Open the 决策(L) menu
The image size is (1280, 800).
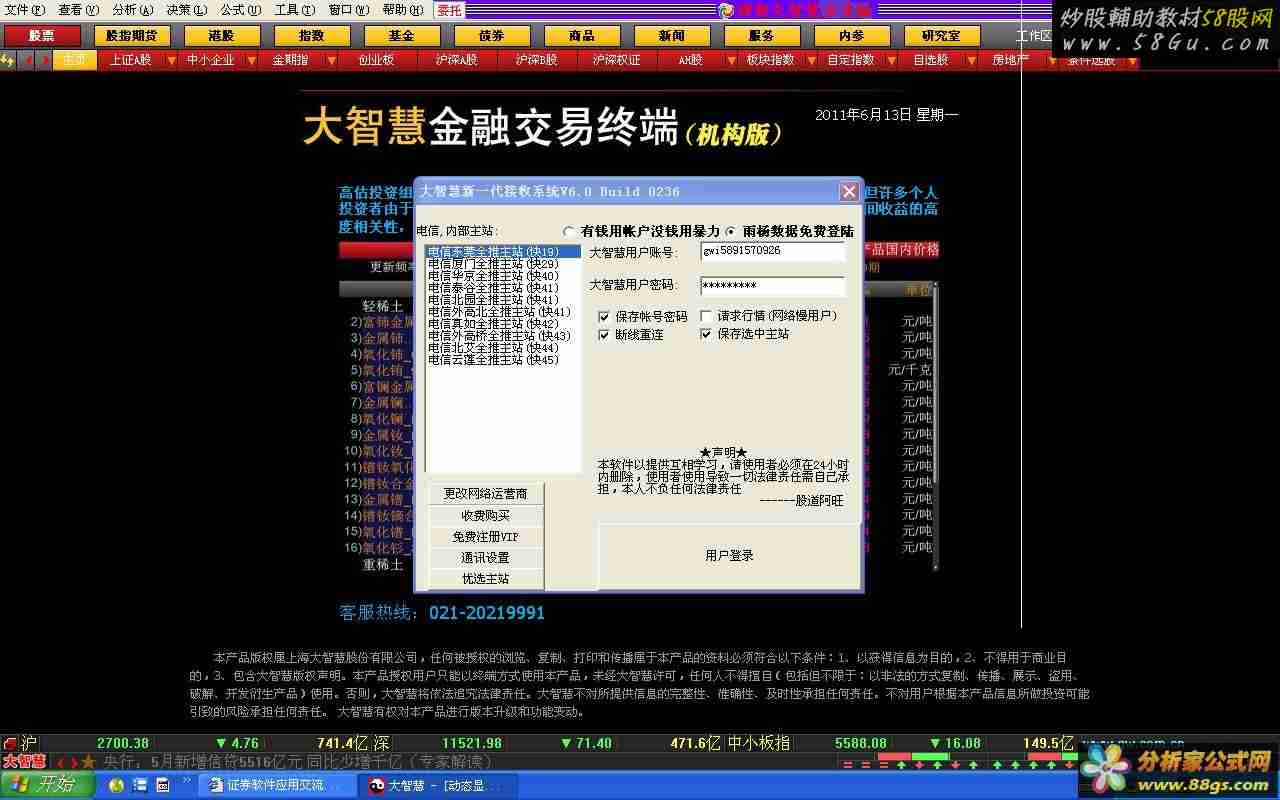point(187,10)
